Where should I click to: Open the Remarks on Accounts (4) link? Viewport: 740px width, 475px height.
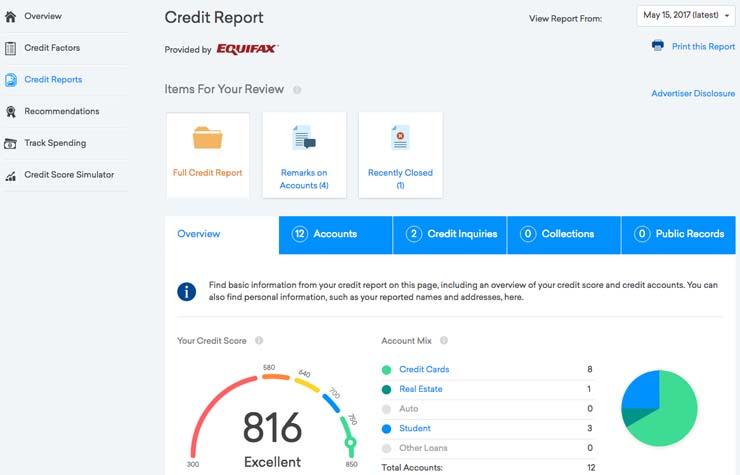(x=304, y=179)
